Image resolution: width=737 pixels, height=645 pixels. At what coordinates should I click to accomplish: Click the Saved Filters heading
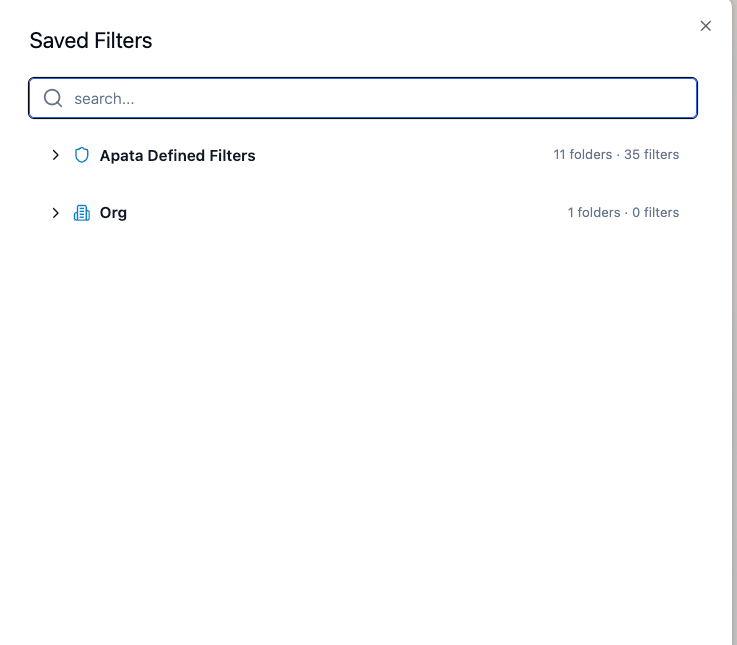click(x=91, y=41)
